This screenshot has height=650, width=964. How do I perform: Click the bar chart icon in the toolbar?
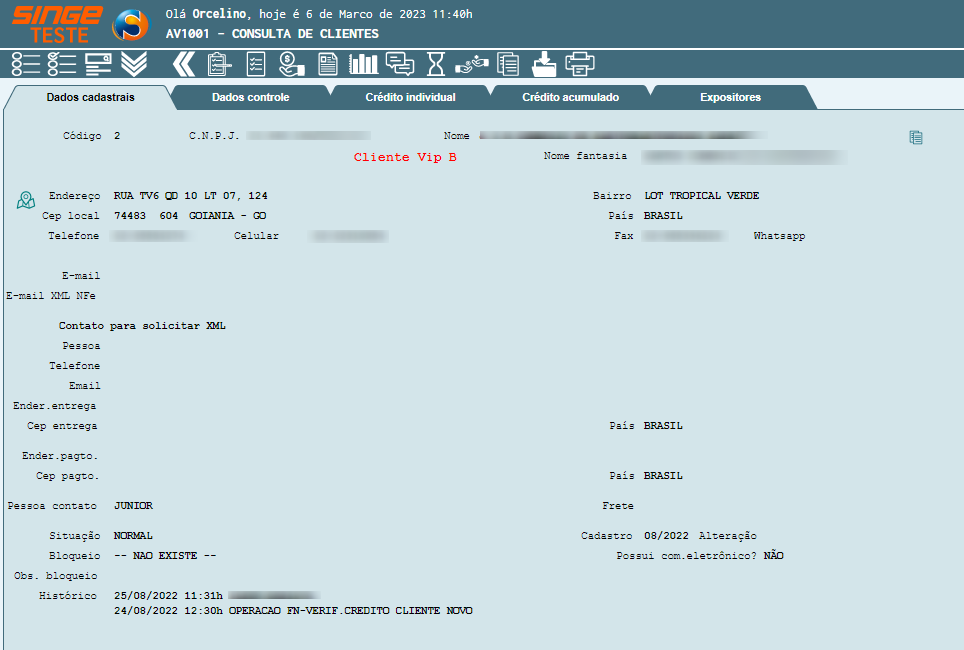click(363, 64)
